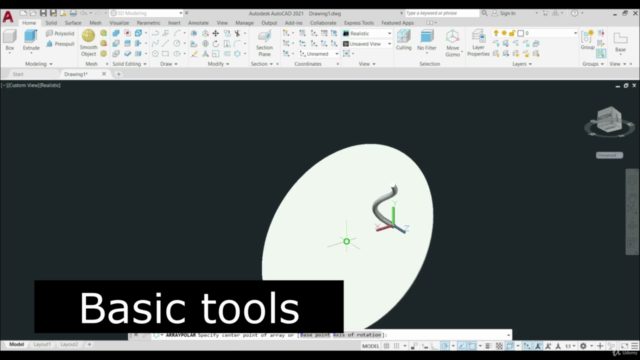
Task: Click the Group tool
Action: tap(587, 40)
